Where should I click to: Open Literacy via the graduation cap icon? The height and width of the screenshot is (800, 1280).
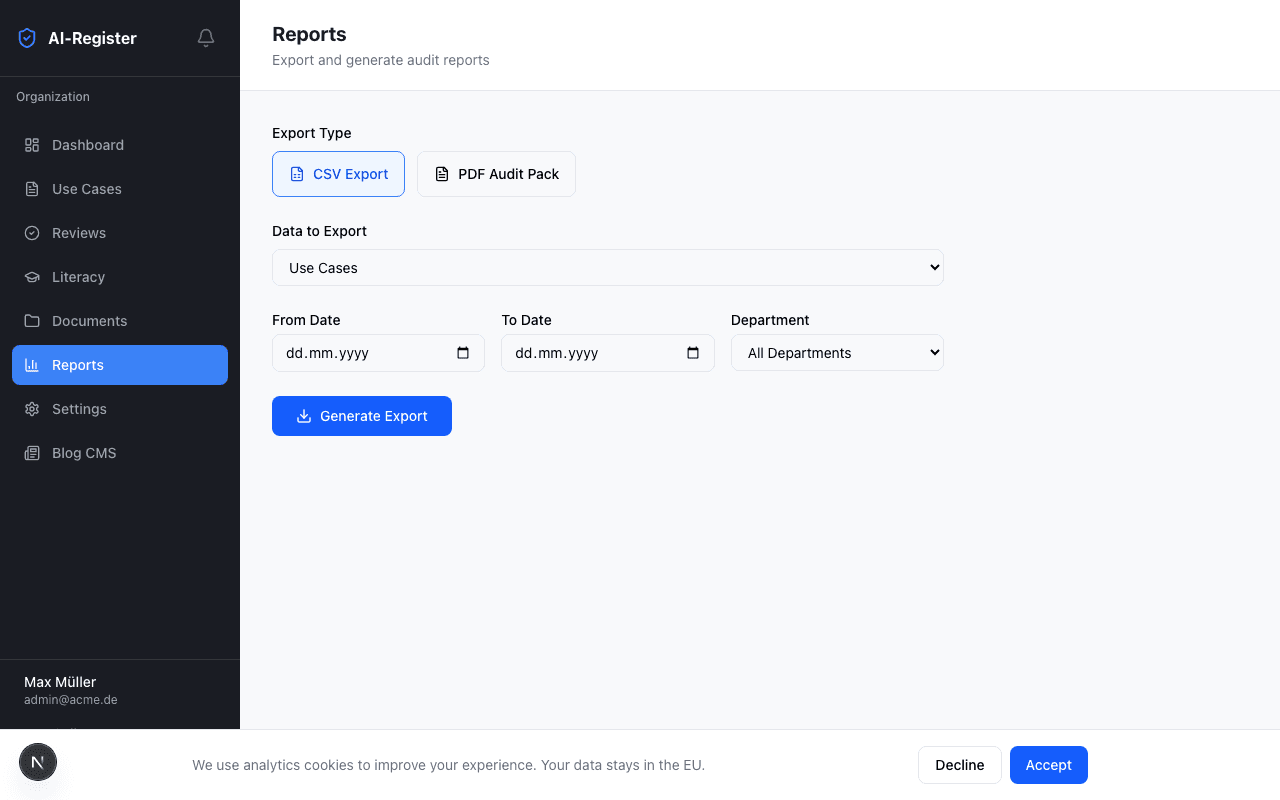(31, 276)
